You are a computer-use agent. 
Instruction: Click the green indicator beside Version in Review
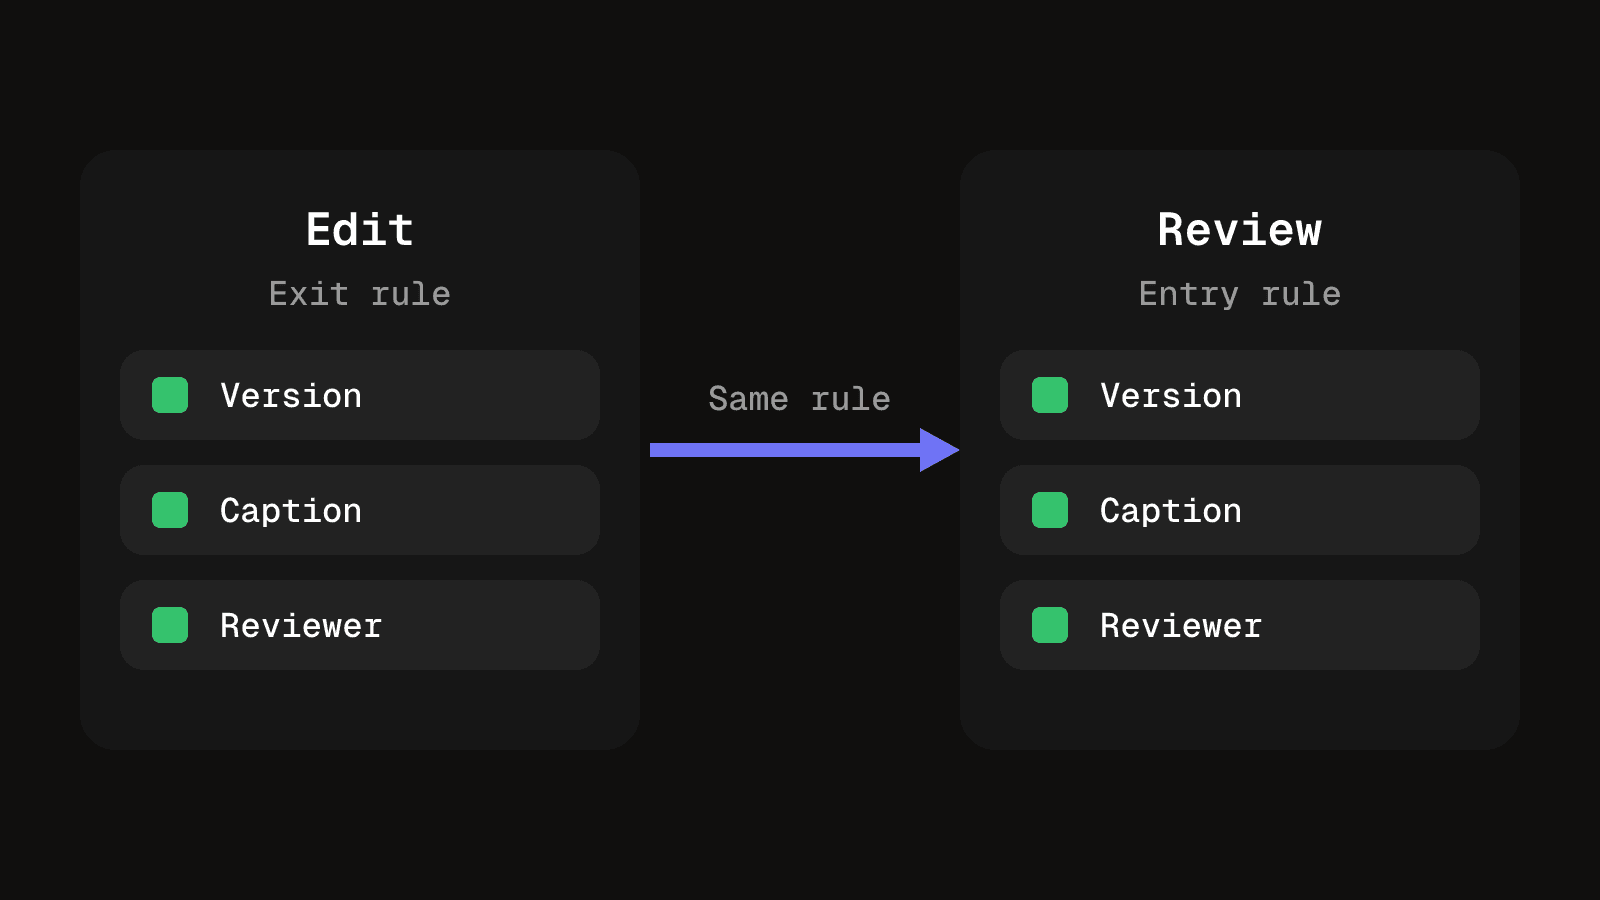(1050, 395)
